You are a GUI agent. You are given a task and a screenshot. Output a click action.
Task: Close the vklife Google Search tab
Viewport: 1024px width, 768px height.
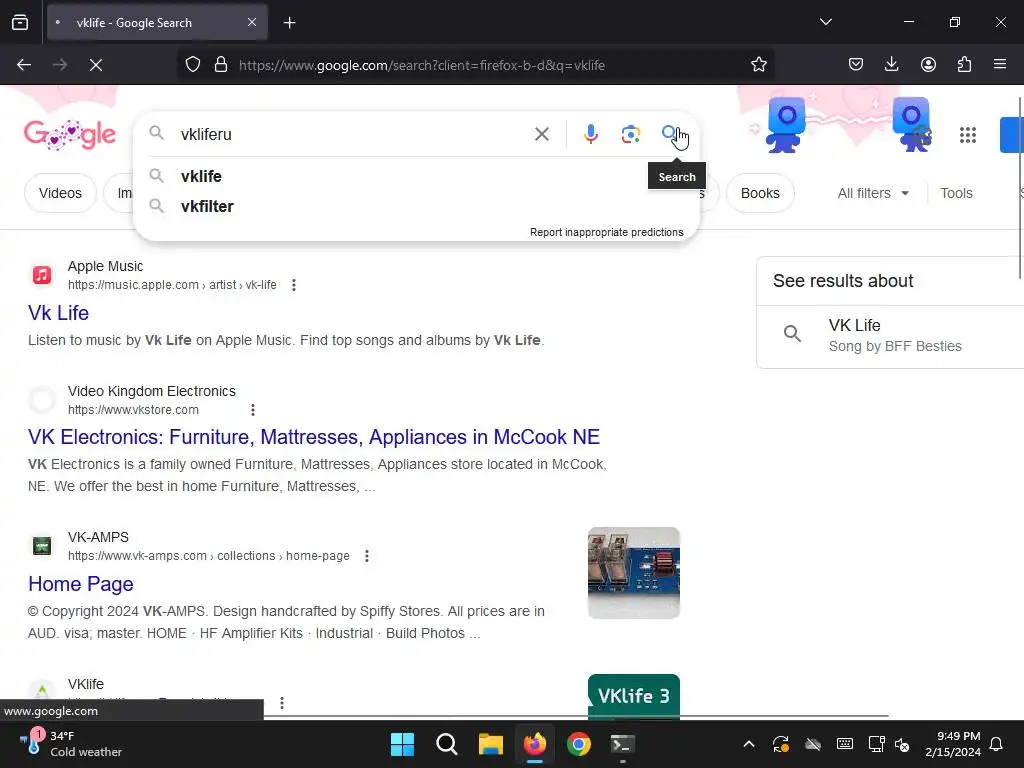click(x=252, y=22)
